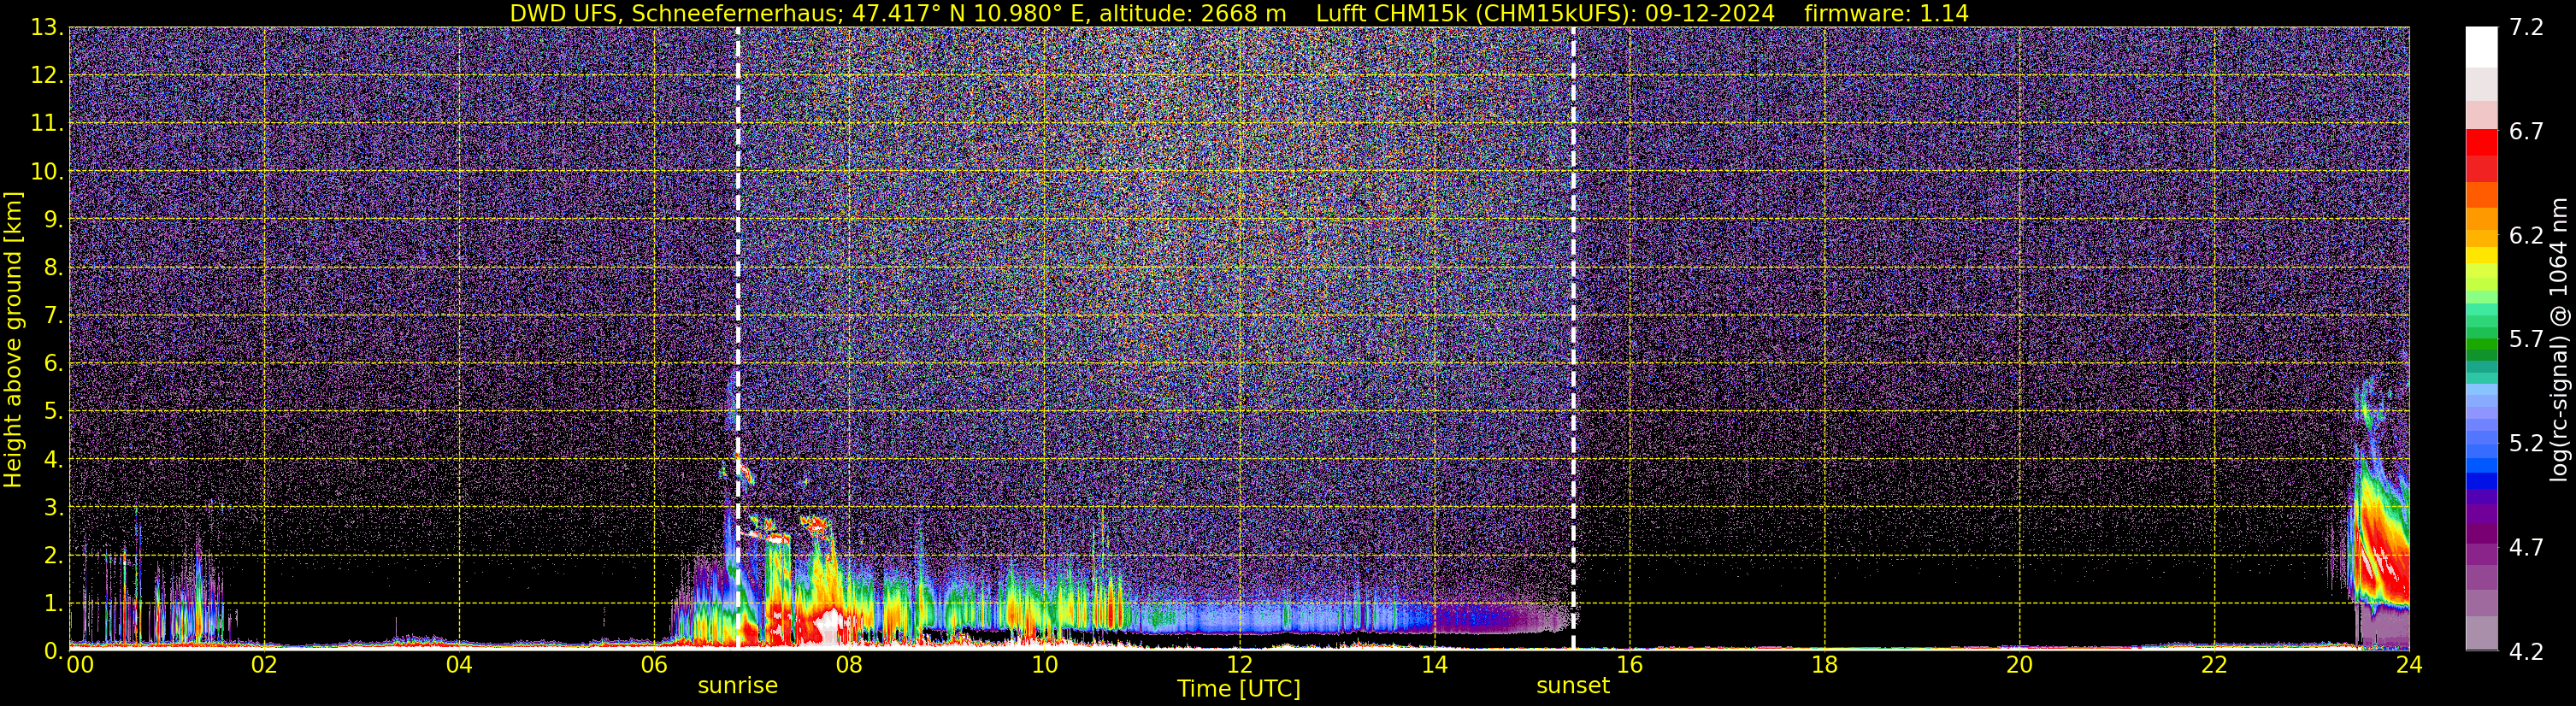Click the '8.' tick on the height axis
The width and height of the screenshot is (2576, 706).
coord(53,268)
